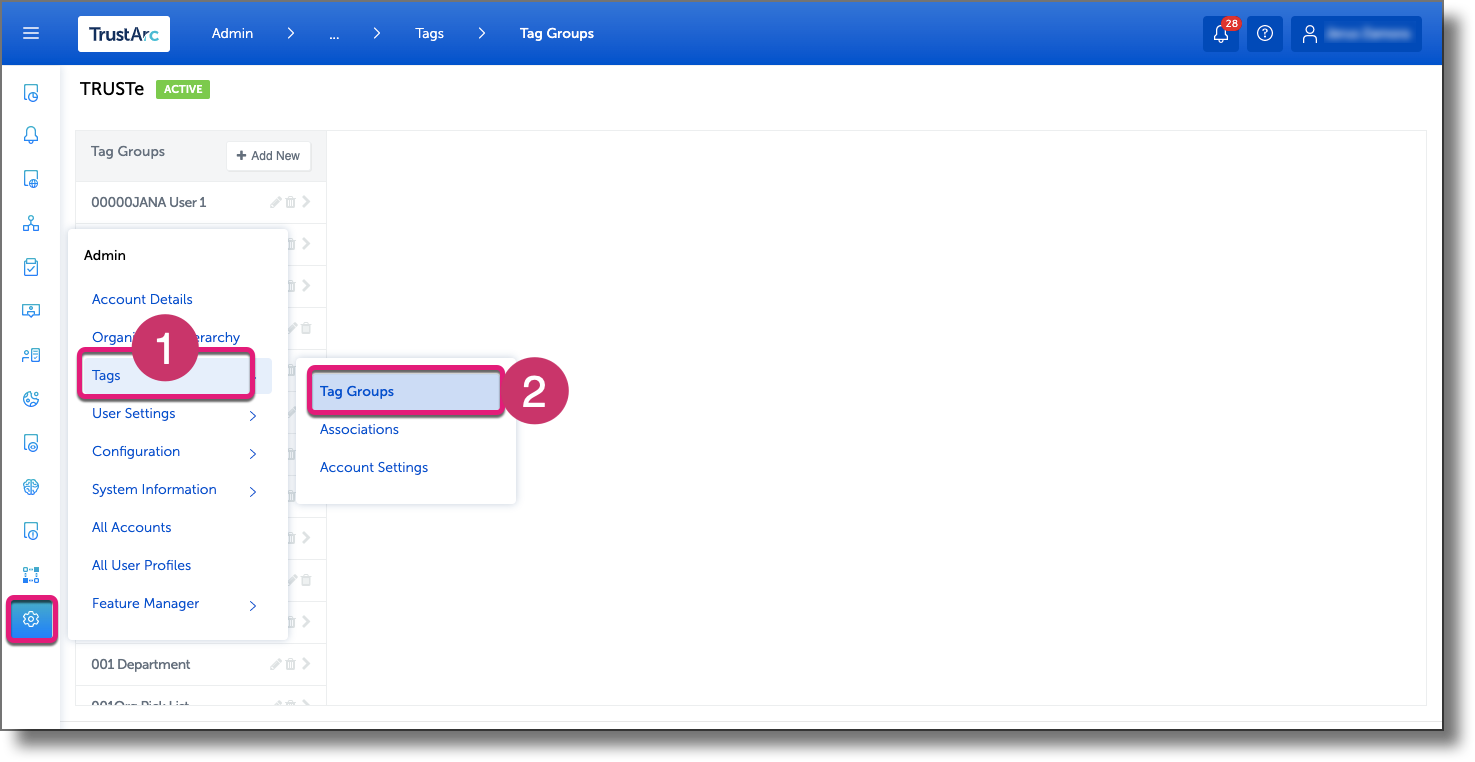Click Tag Groups in the breadcrumb
The height and width of the screenshot is (762, 1475).
click(x=557, y=33)
